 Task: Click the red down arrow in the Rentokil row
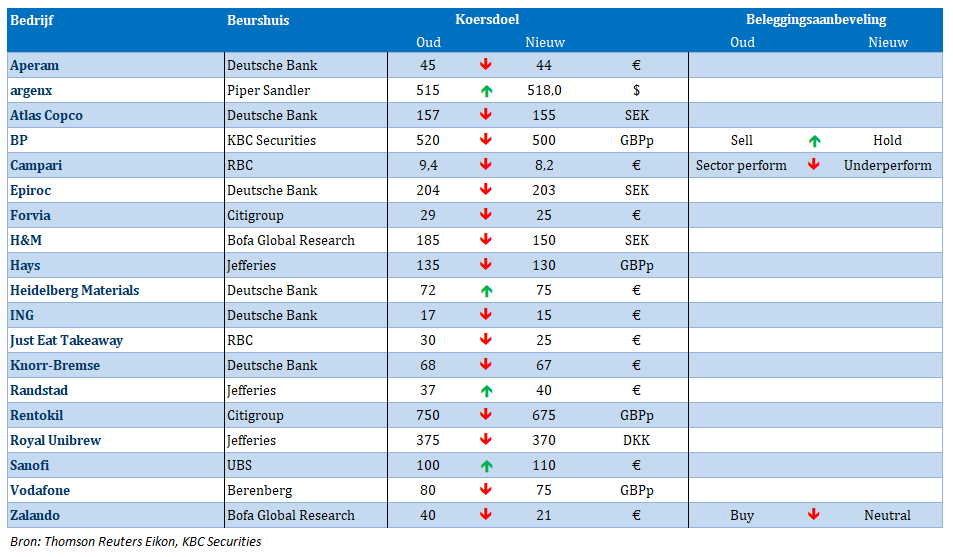point(486,414)
